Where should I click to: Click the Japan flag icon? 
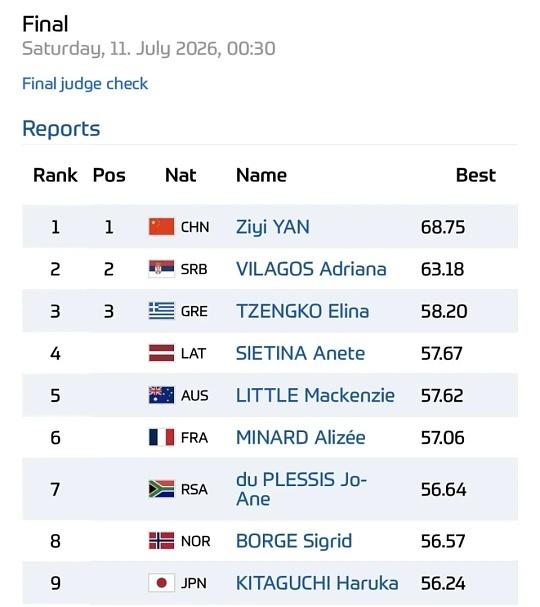coord(161,583)
